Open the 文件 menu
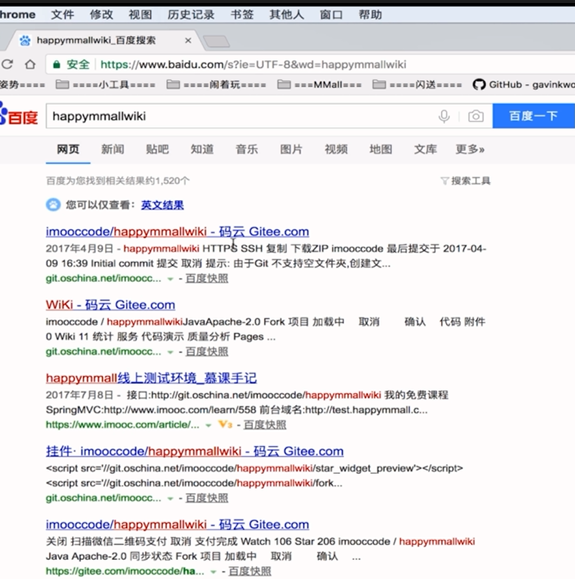Viewport: 575px width, 579px height. click(62, 15)
